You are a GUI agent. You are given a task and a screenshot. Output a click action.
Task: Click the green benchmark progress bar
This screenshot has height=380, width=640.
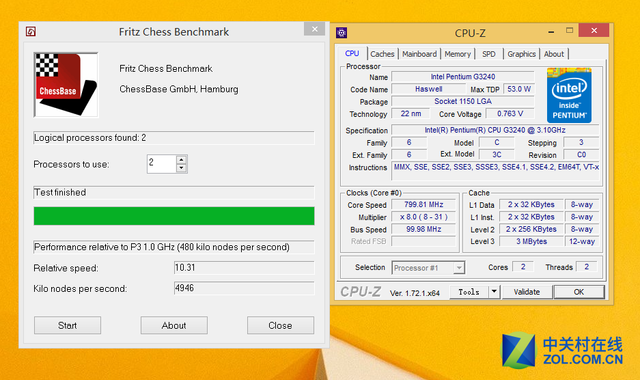(x=174, y=216)
